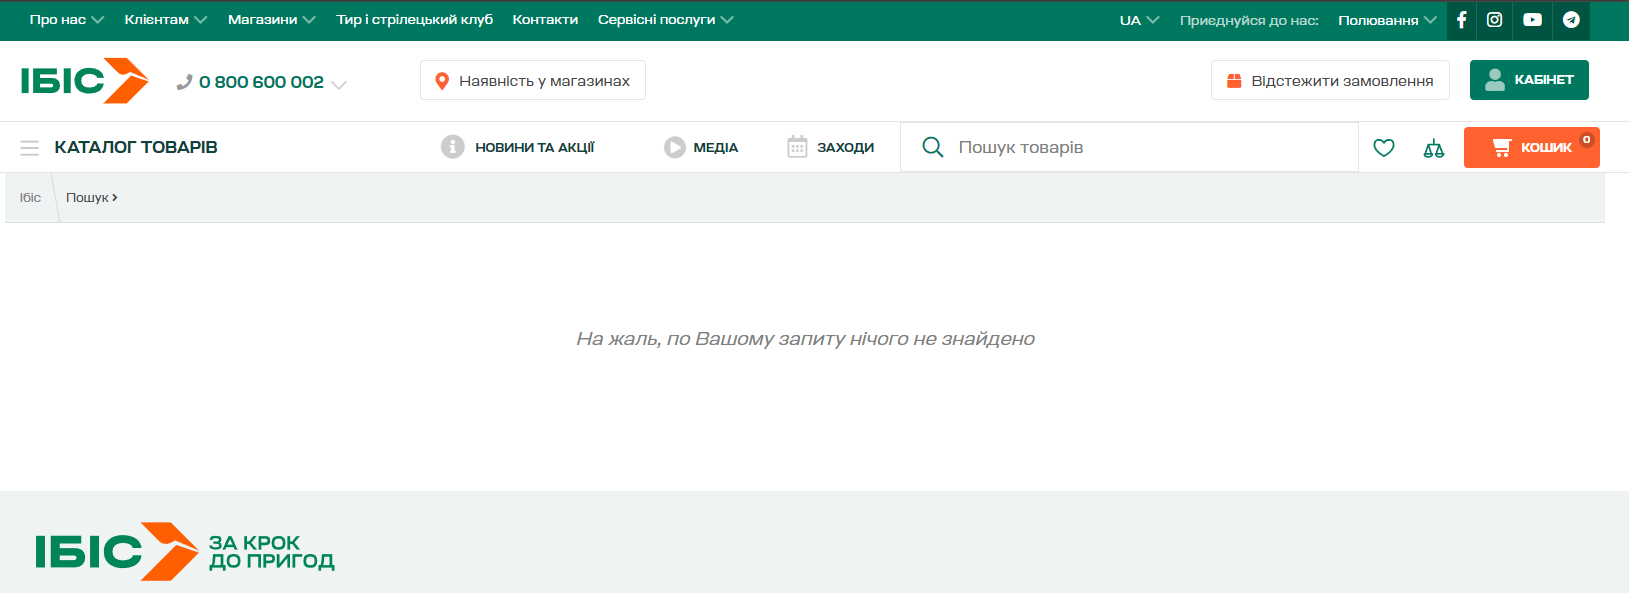Viewport: 1629px width, 593px height.
Task: Expand the phone number dropdown arrow
Action: coord(339,85)
